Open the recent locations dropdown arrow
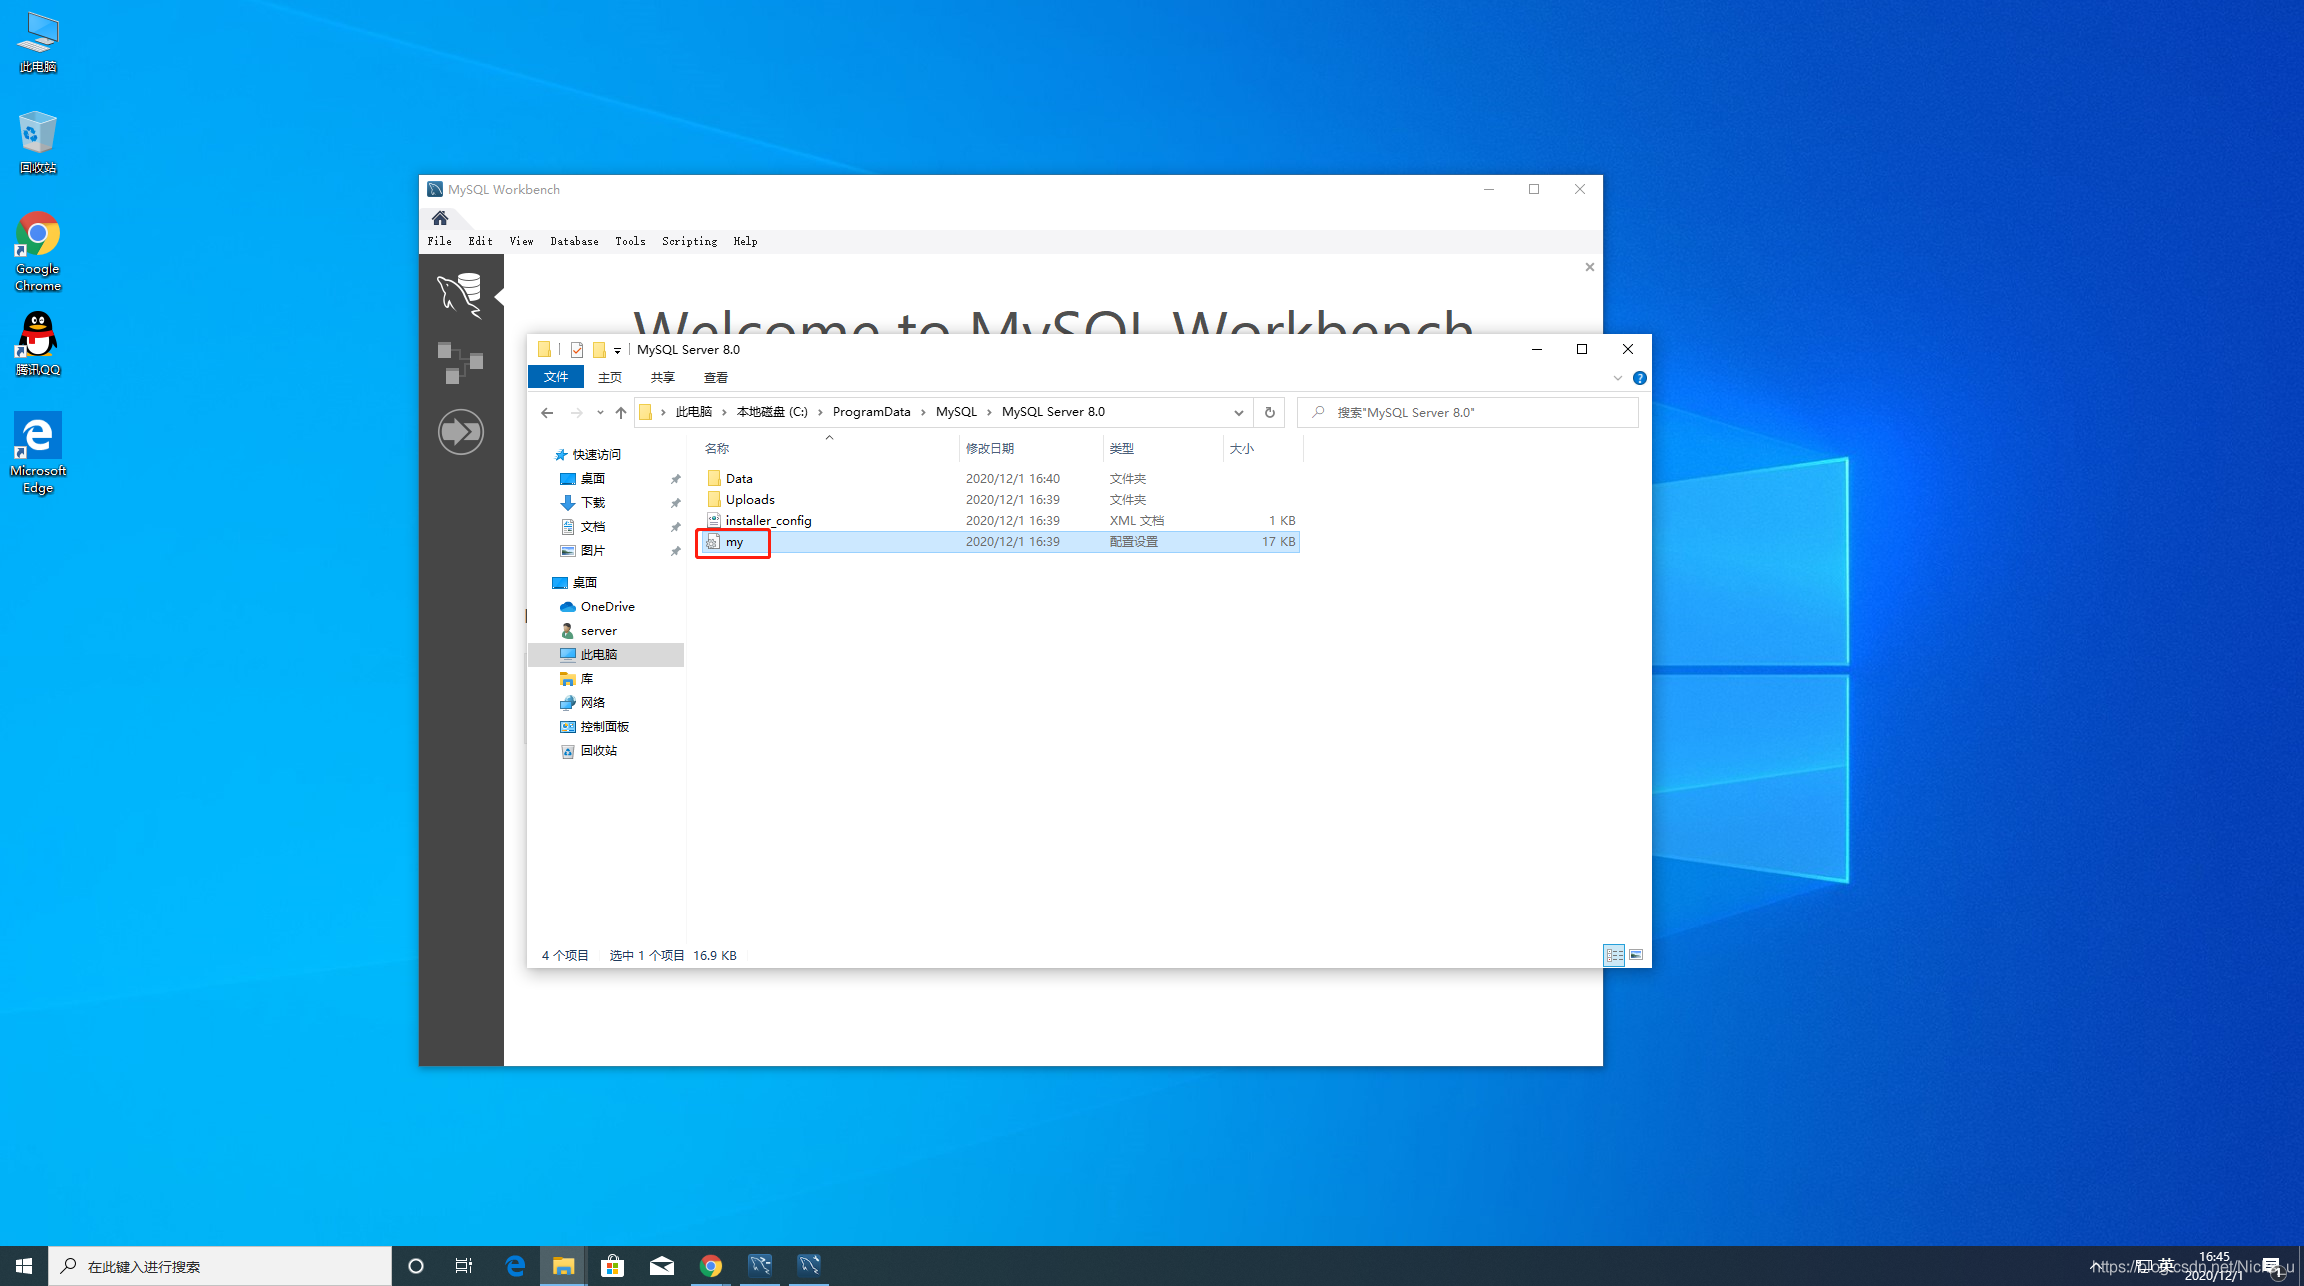The image size is (2304, 1286). 600,412
